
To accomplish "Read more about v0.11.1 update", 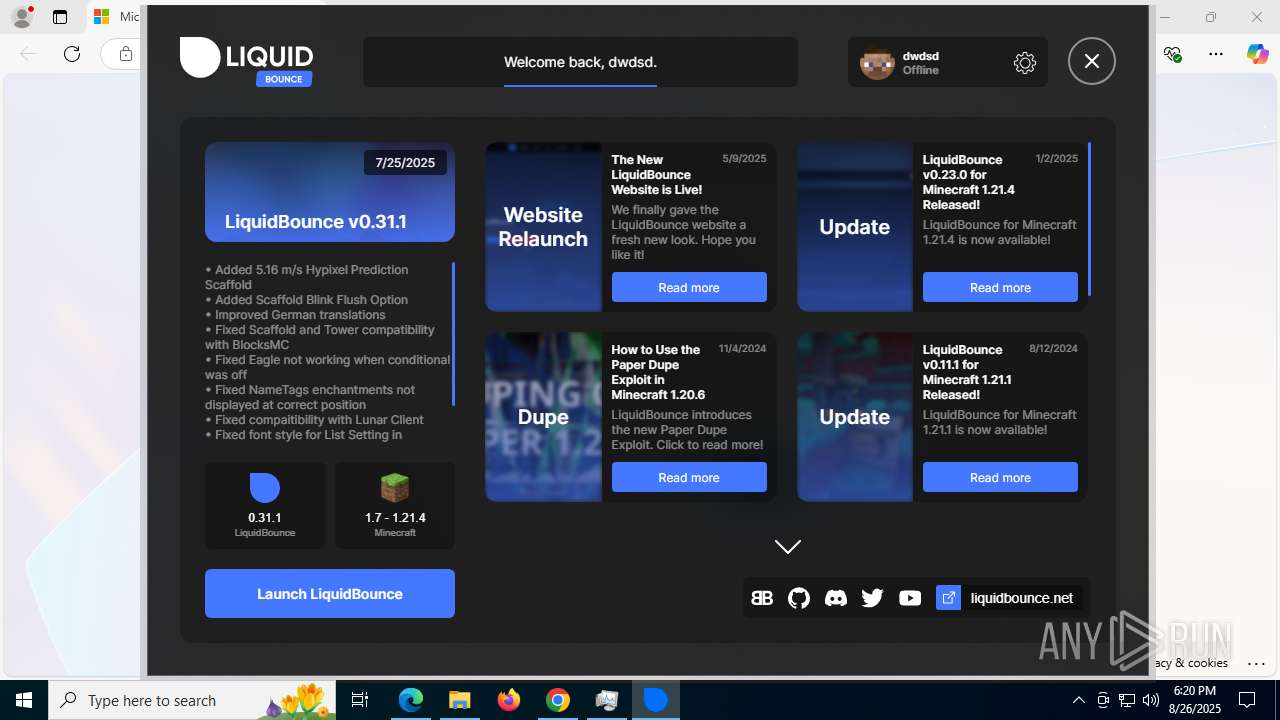I will 1000,477.
